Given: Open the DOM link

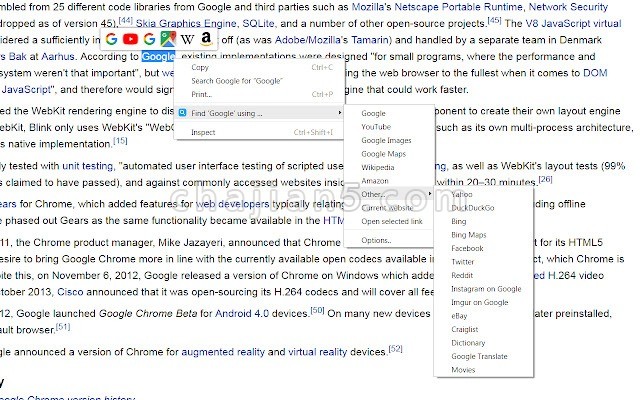Looking at the screenshot, I should click(x=595, y=73).
